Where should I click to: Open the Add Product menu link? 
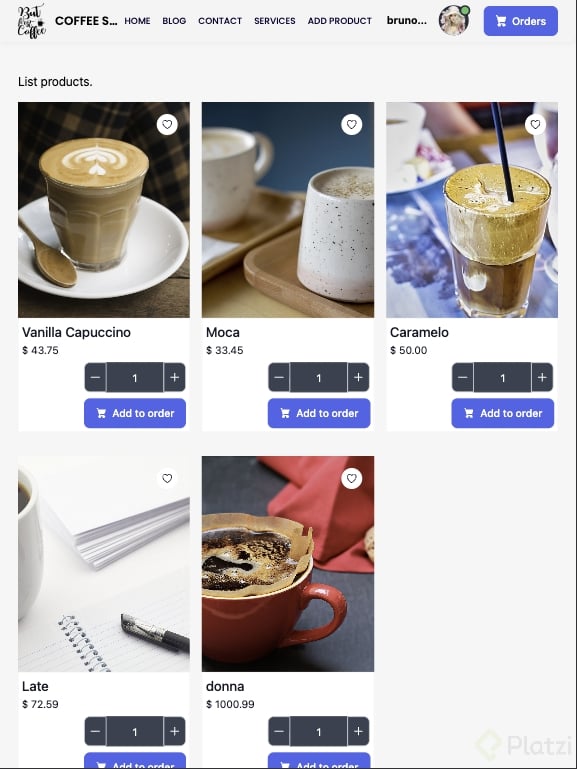click(340, 21)
